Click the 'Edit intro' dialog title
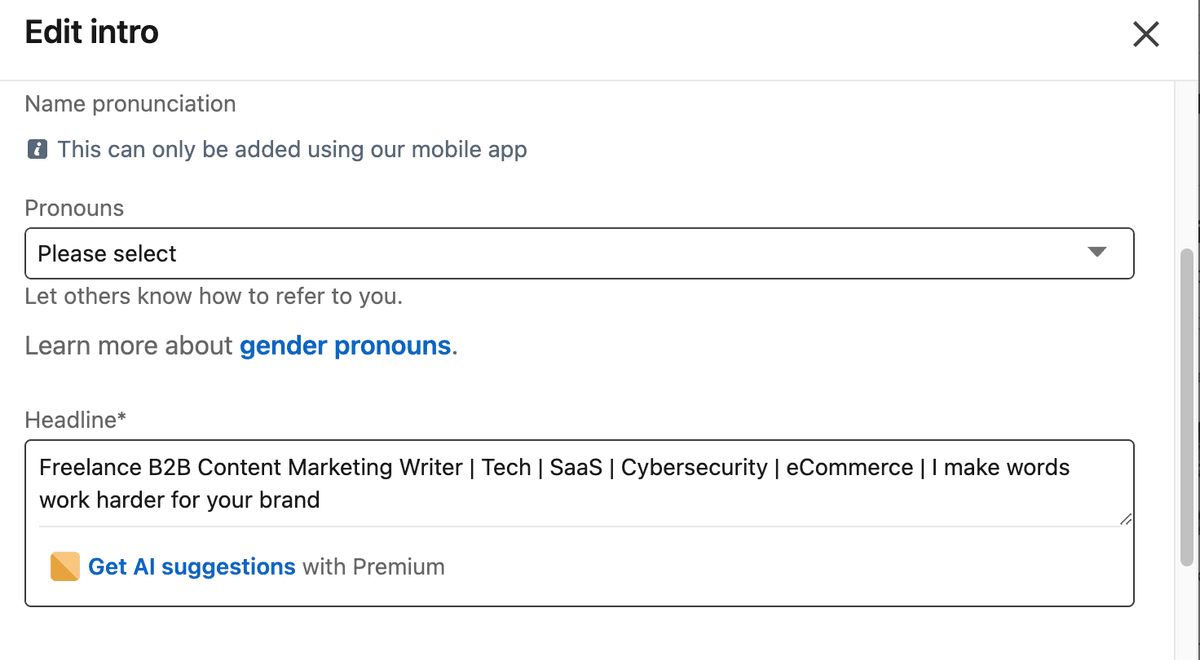The height and width of the screenshot is (660, 1200). 91,33
